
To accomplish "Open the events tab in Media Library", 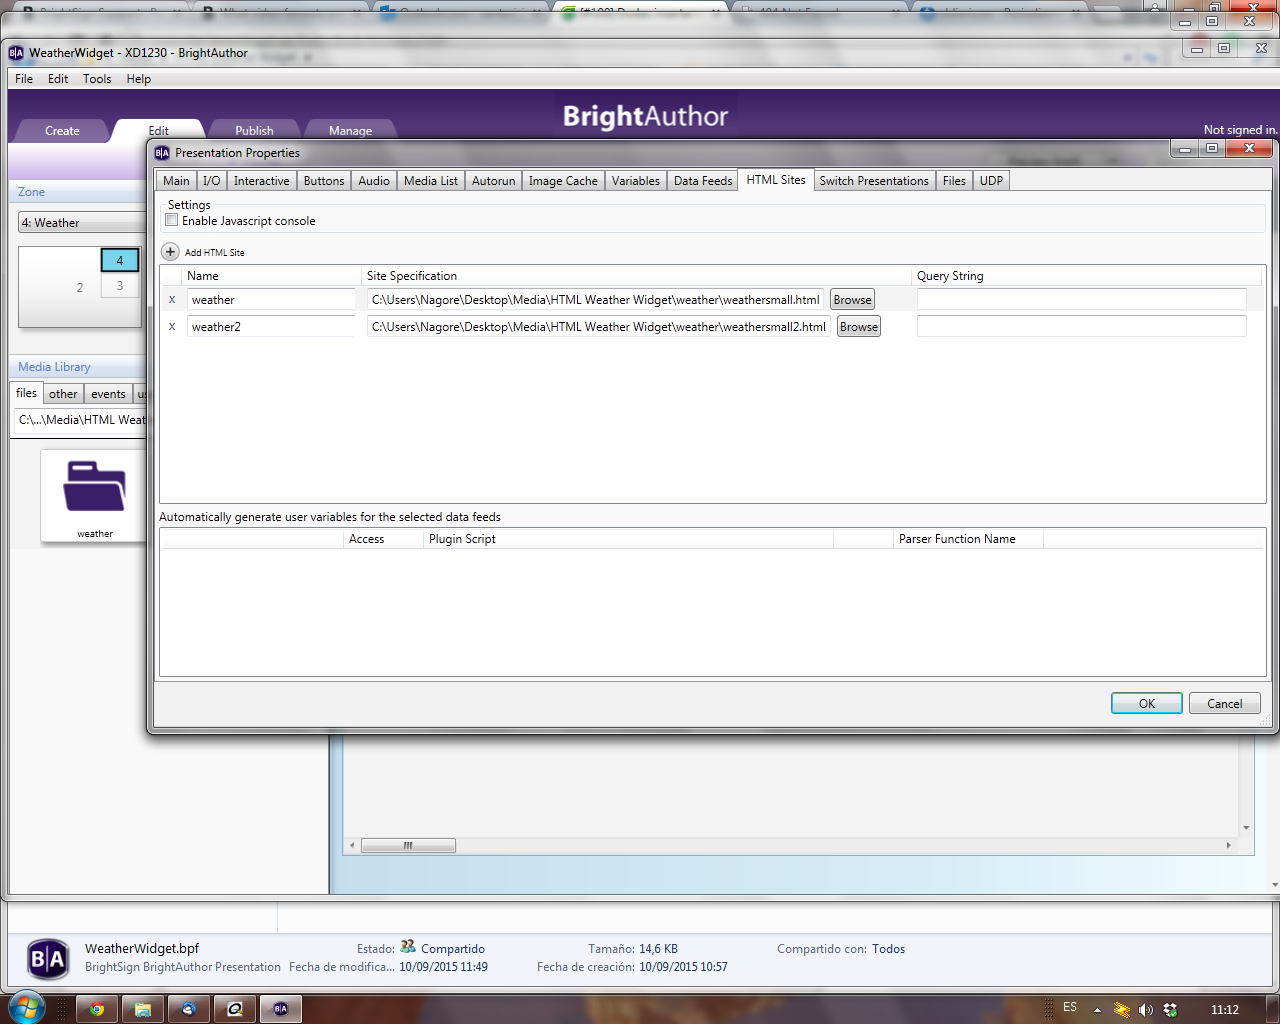I will 108,394.
